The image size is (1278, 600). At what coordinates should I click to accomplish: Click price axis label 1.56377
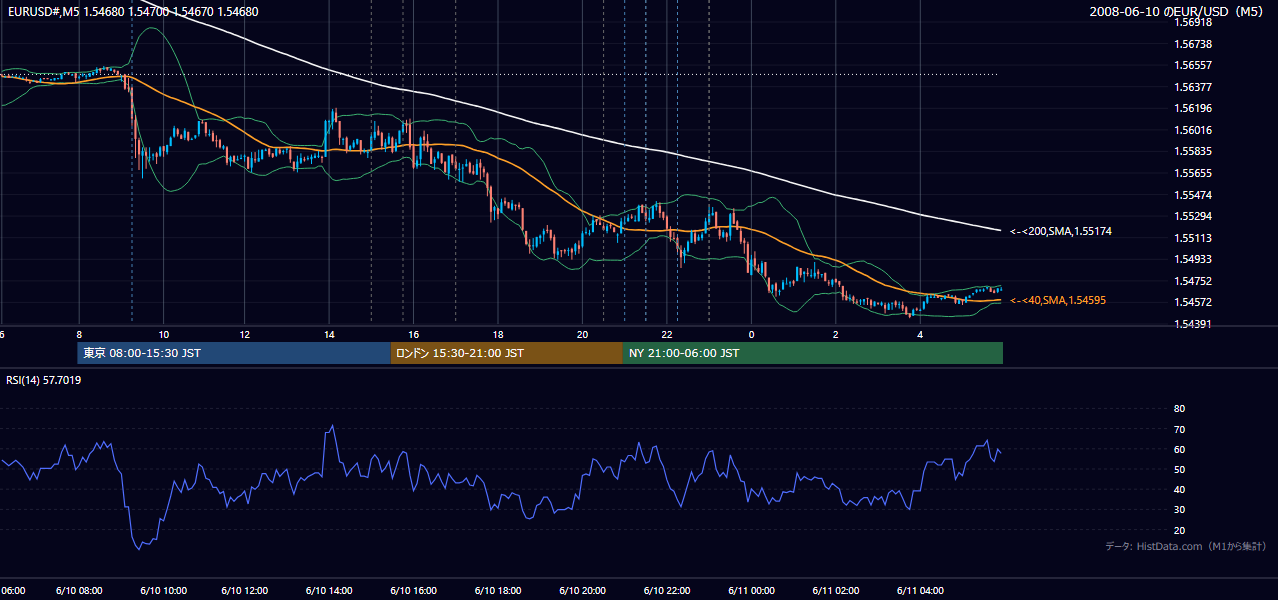(x=1192, y=87)
